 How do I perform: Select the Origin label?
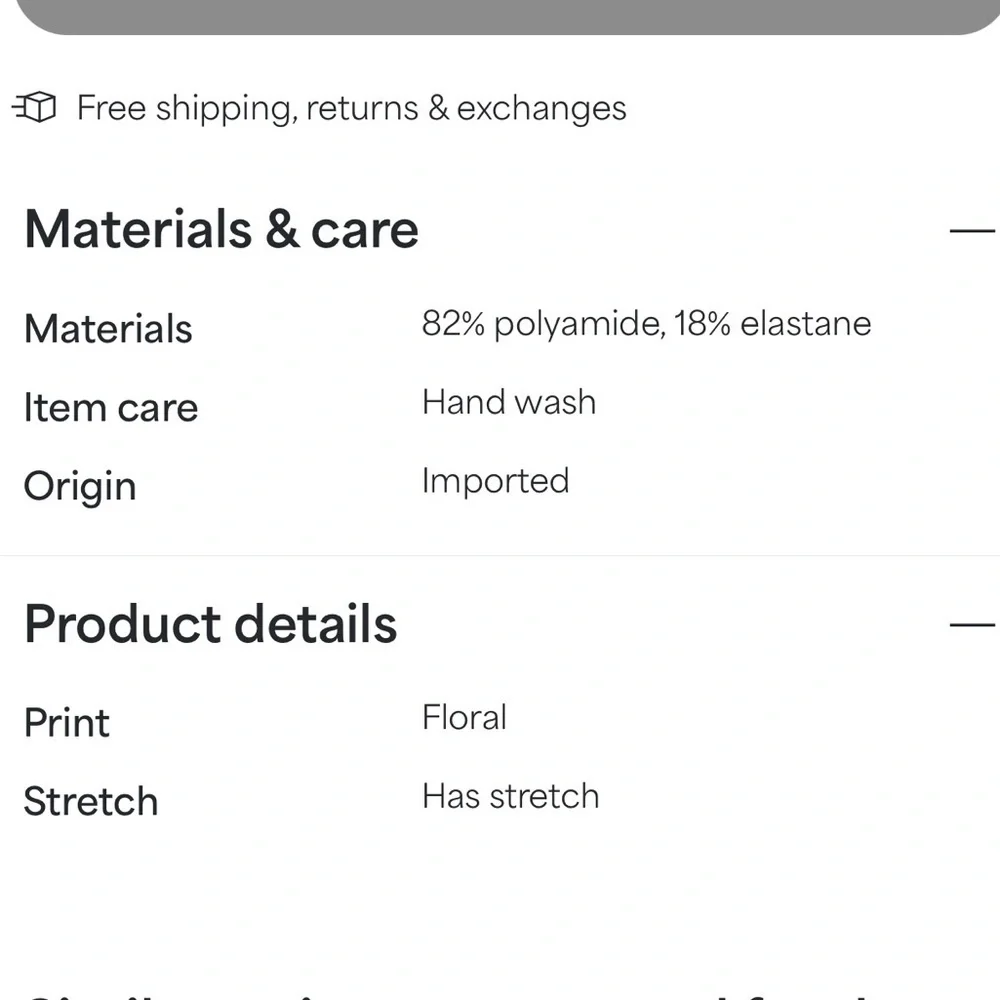click(x=80, y=487)
